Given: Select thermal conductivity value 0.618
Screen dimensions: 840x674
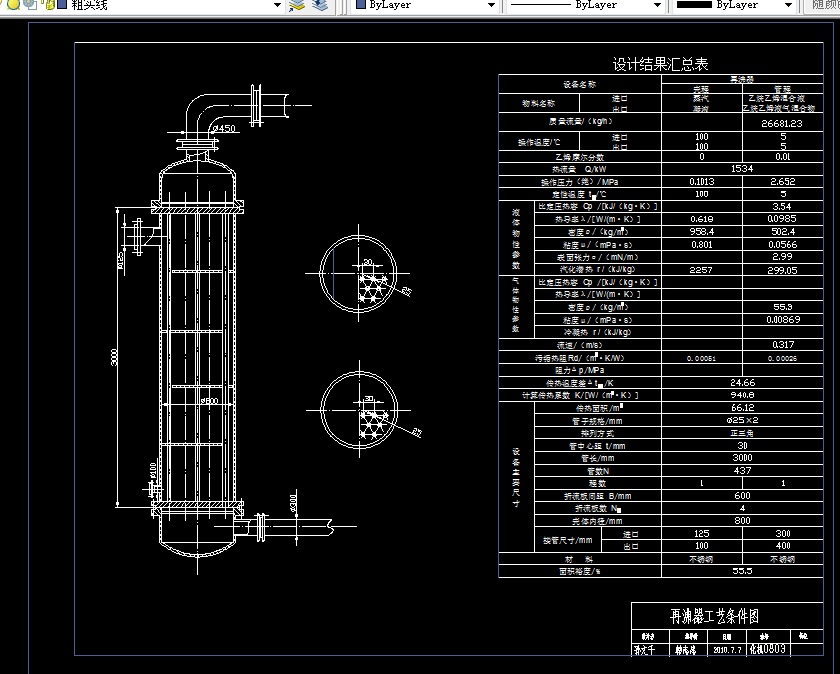Looking at the screenshot, I should pyautogui.click(x=702, y=219).
